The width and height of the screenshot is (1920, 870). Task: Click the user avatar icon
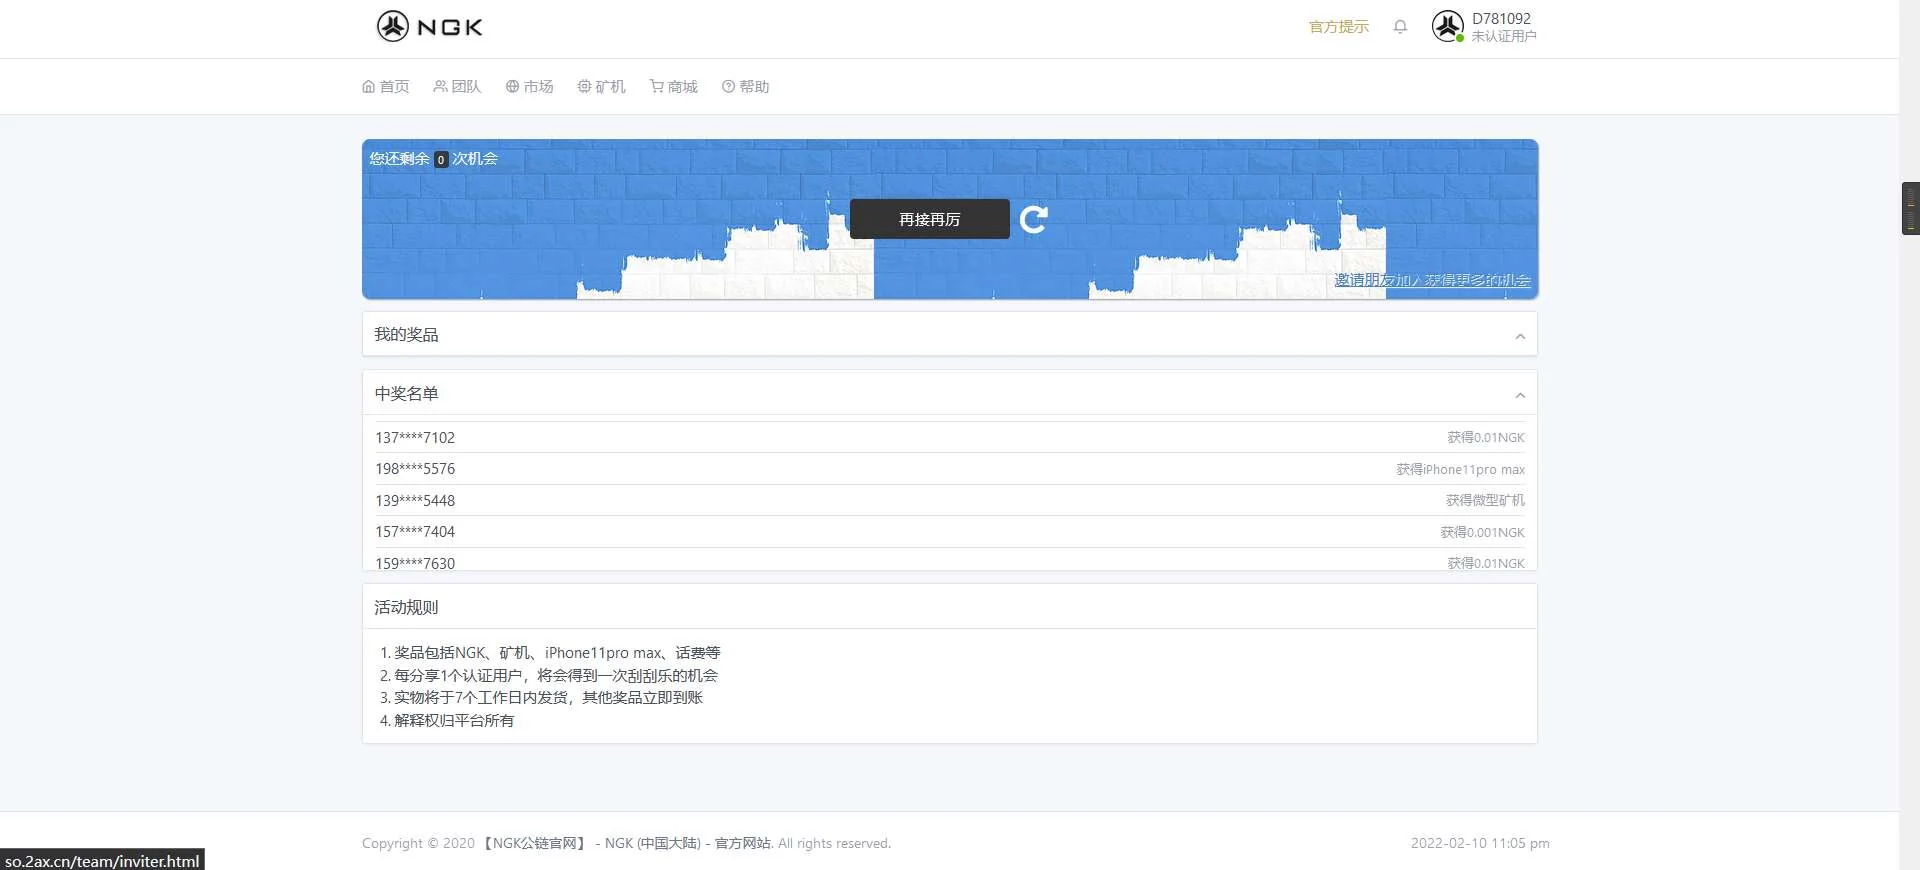click(x=1447, y=26)
